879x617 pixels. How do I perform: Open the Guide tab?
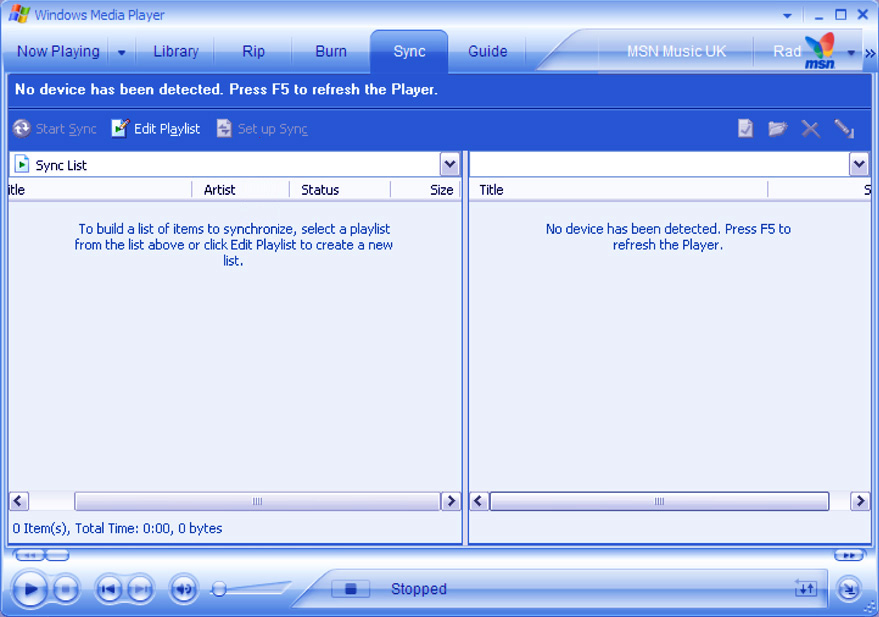488,52
